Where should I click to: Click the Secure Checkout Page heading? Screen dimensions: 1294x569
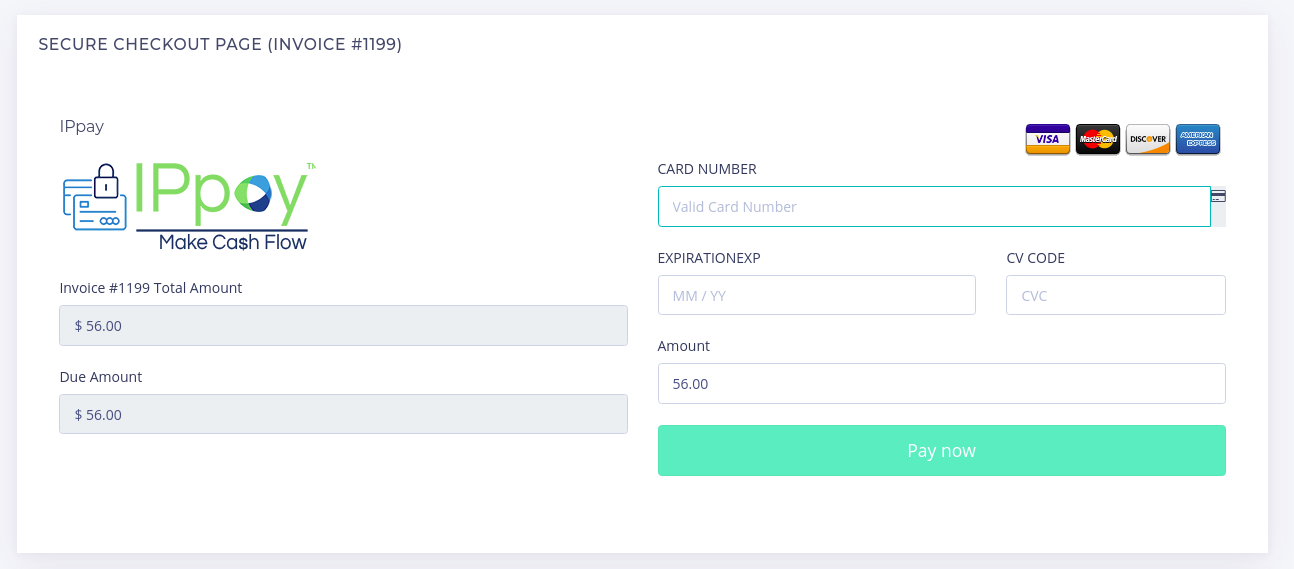coord(220,44)
